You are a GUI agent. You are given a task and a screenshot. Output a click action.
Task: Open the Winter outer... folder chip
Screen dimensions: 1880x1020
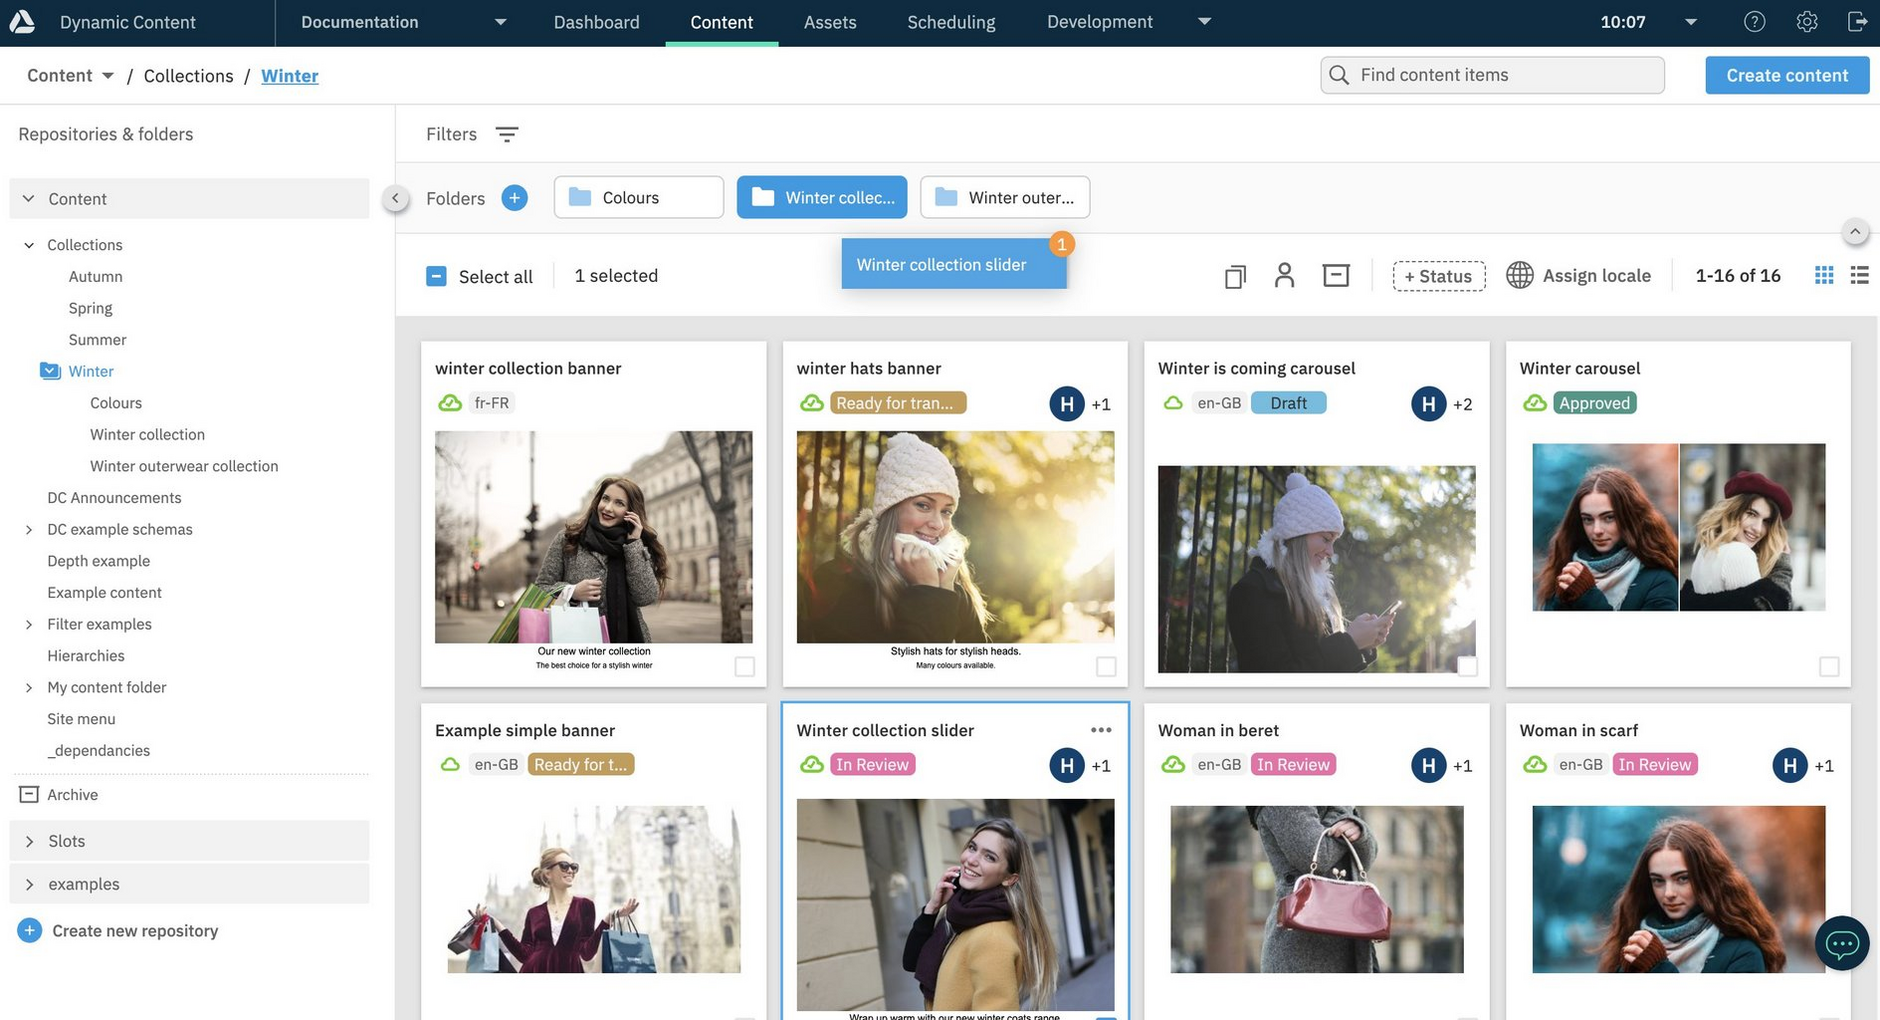pos(1004,197)
